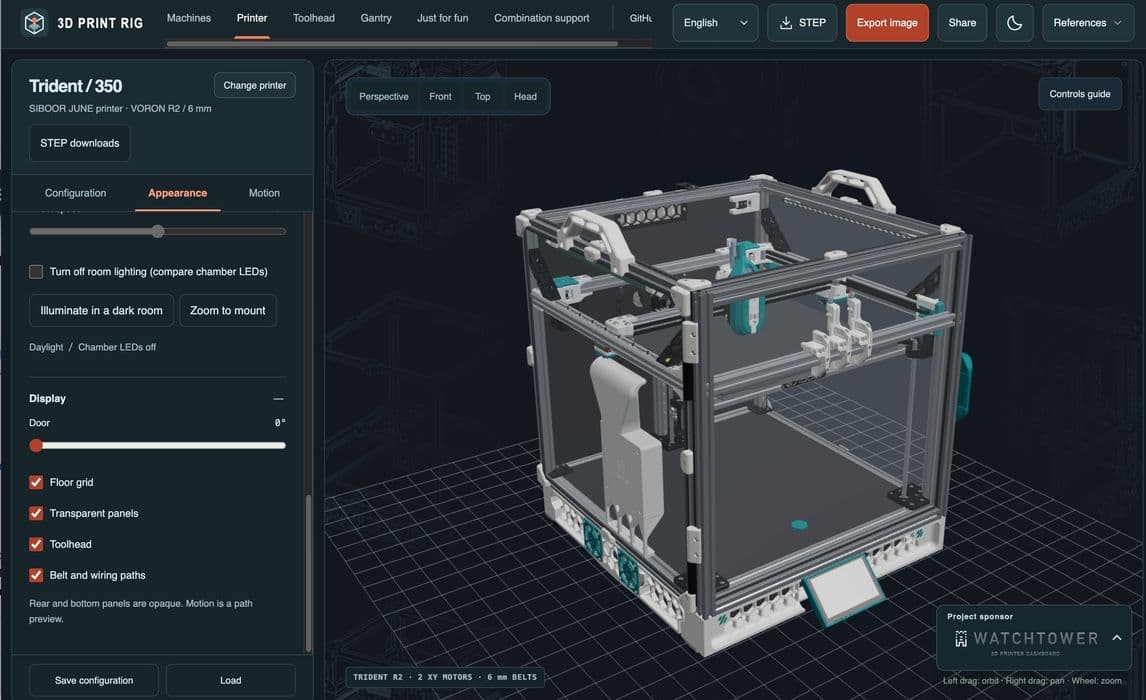The height and width of the screenshot is (700, 1146).
Task: Uncheck Transparent panels checkbox
Action: [36, 513]
